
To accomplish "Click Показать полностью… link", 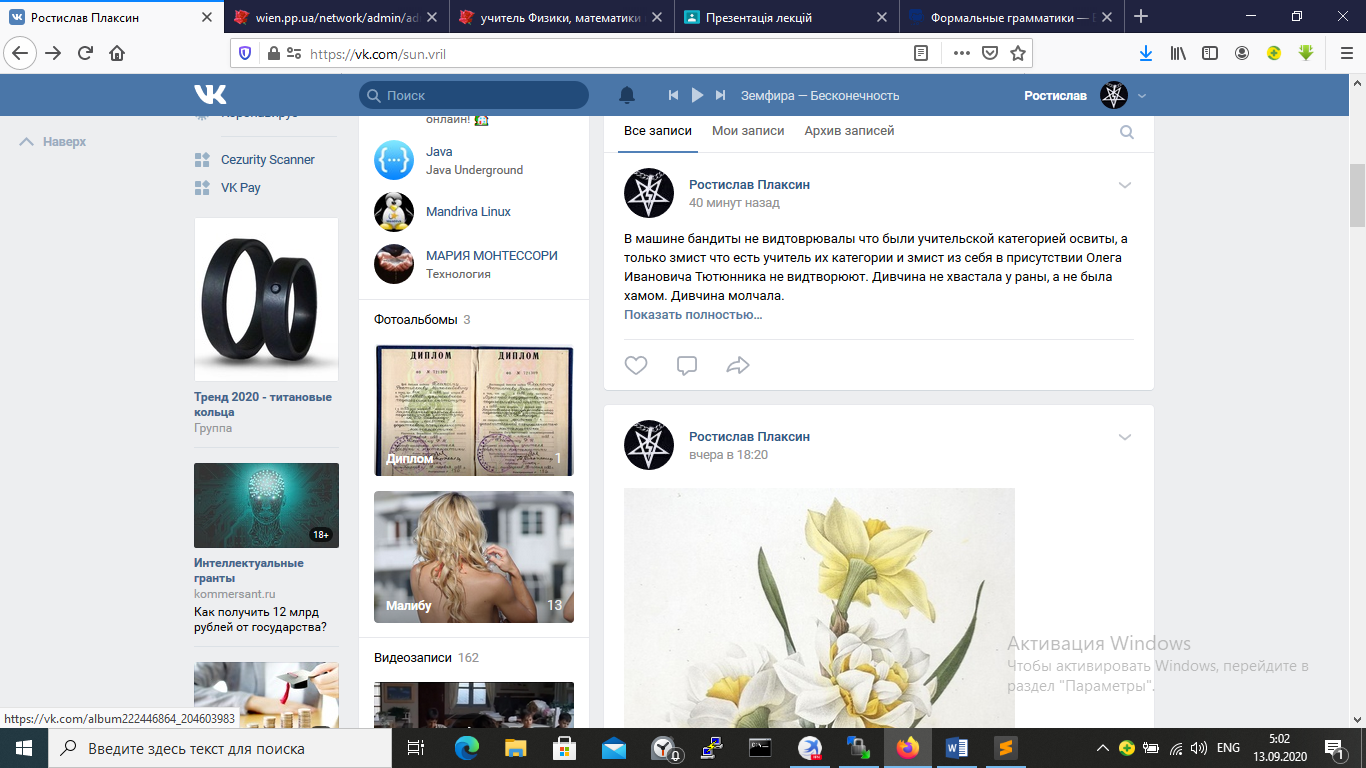I will click(693, 315).
